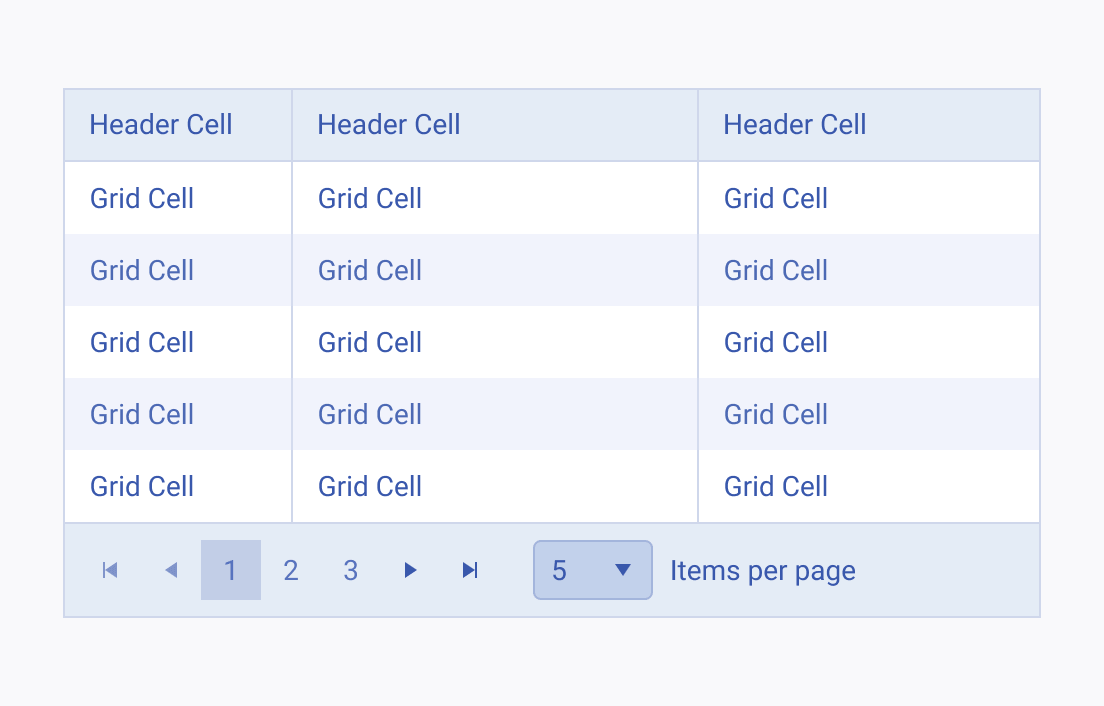Select page 3 in the pager
Viewport: 1104px width, 706px height.
(351, 570)
